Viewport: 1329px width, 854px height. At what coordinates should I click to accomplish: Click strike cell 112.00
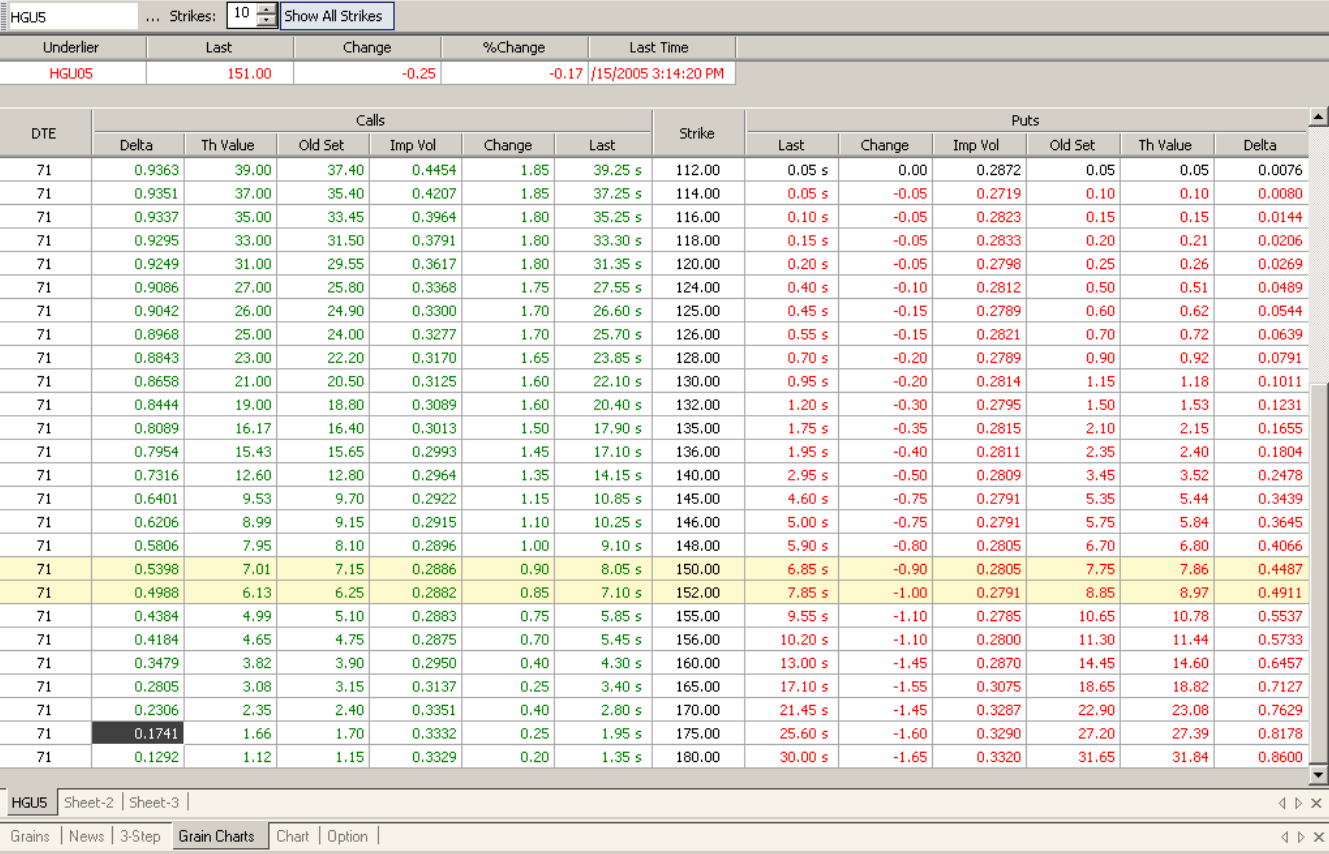click(x=698, y=170)
